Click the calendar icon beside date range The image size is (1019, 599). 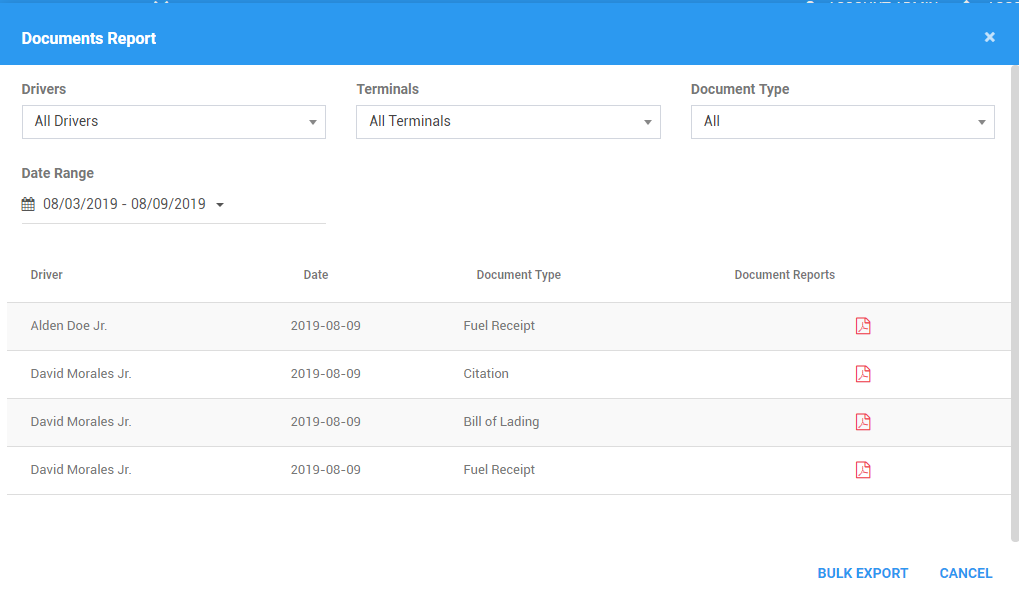28,204
